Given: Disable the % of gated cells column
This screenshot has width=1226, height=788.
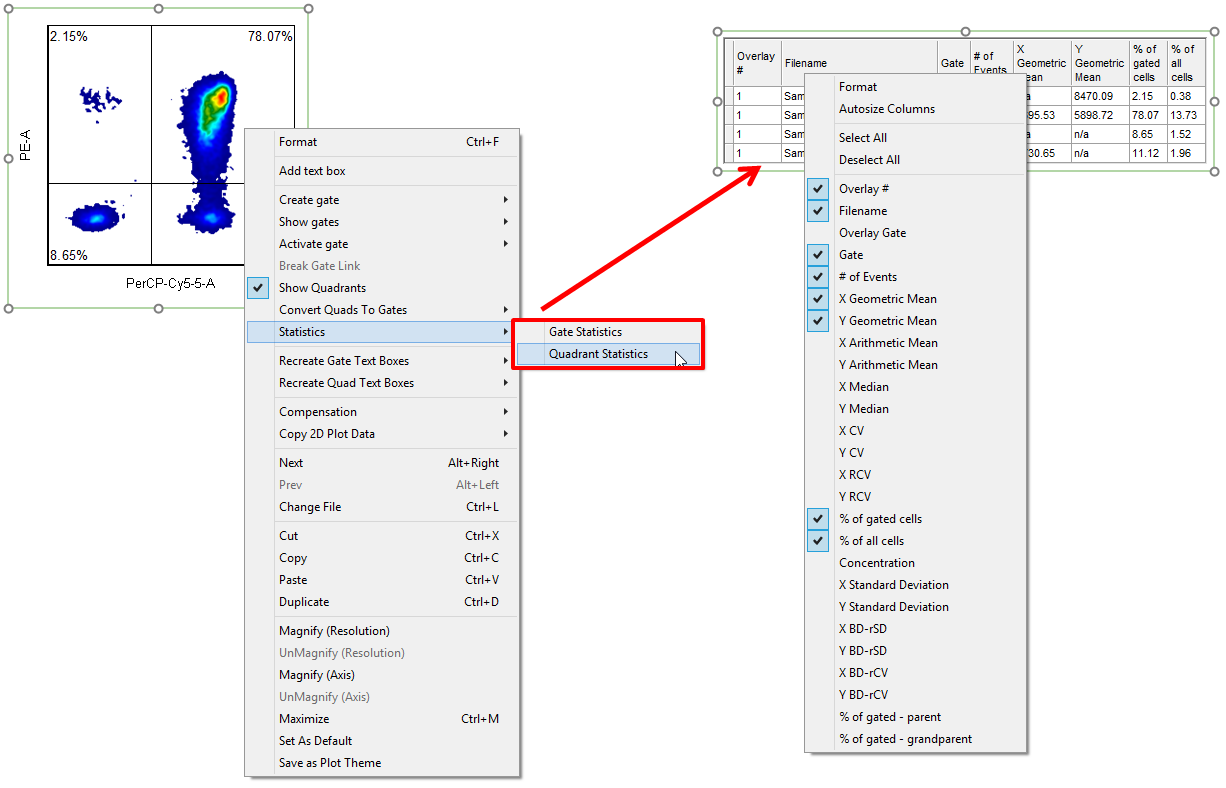Looking at the screenshot, I should pyautogui.click(x=880, y=519).
